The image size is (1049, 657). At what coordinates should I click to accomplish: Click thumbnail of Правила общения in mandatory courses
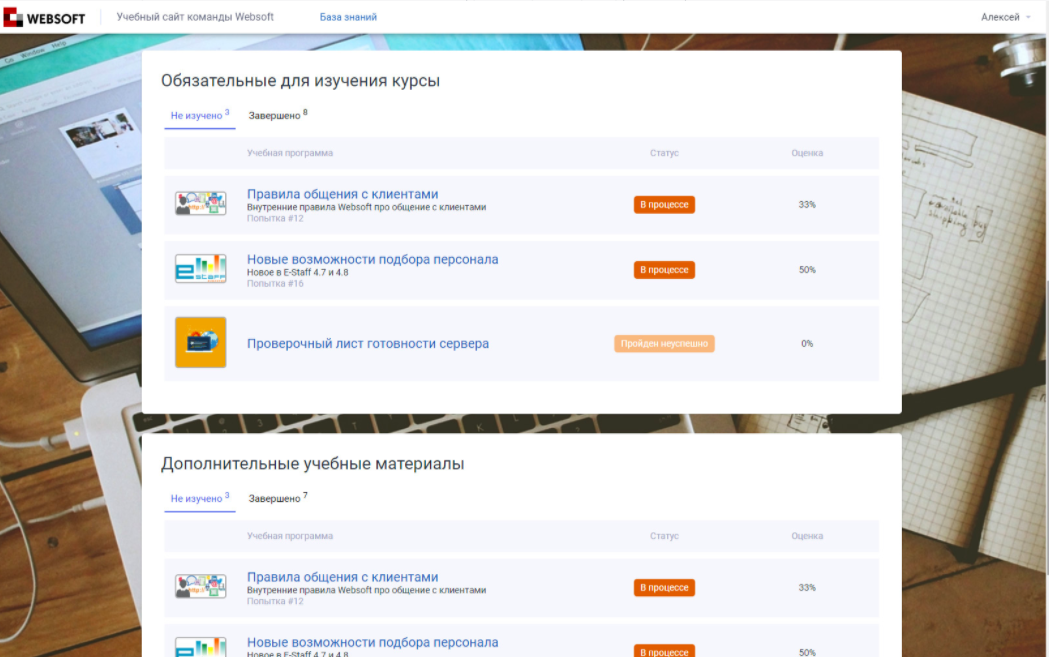(x=201, y=203)
